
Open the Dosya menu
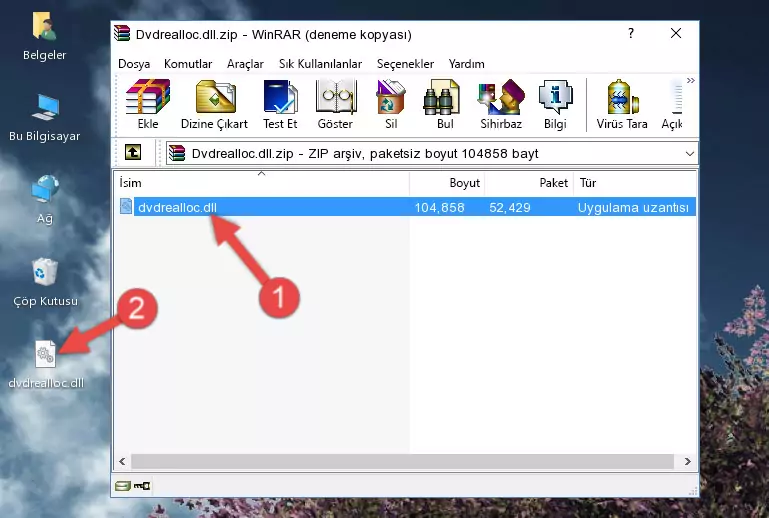(x=134, y=64)
